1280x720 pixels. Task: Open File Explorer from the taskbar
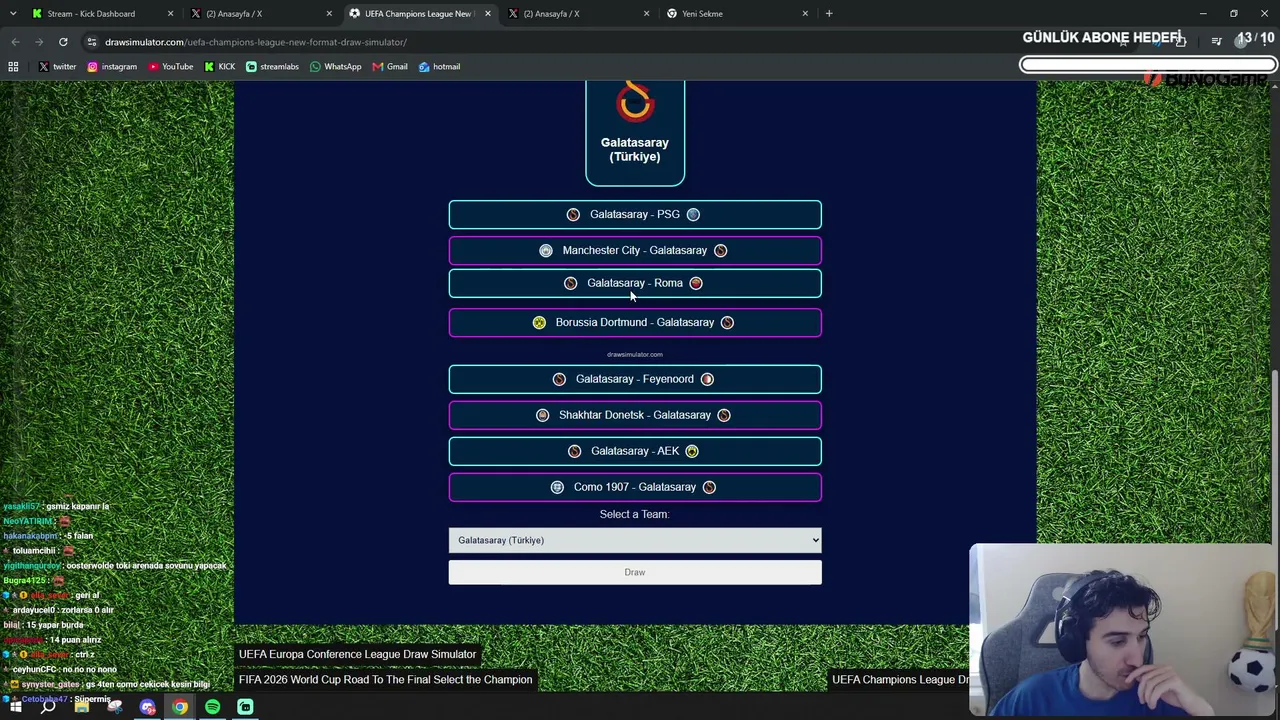tap(82, 707)
